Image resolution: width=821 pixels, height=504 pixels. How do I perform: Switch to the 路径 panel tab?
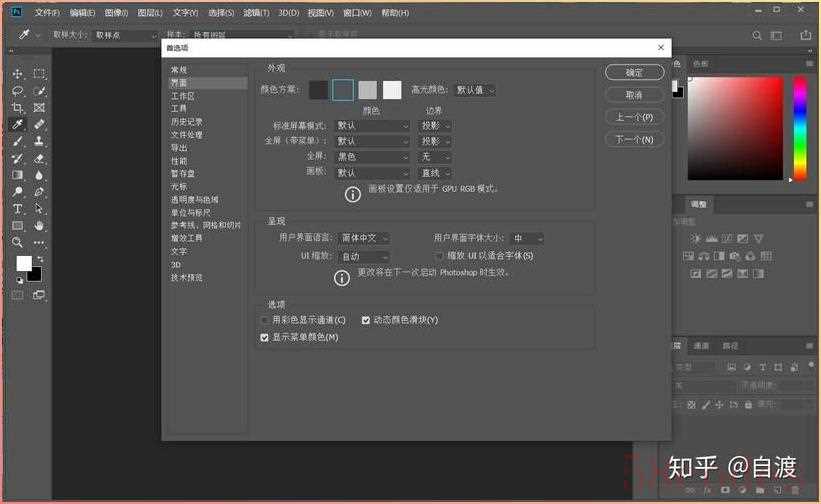point(730,346)
